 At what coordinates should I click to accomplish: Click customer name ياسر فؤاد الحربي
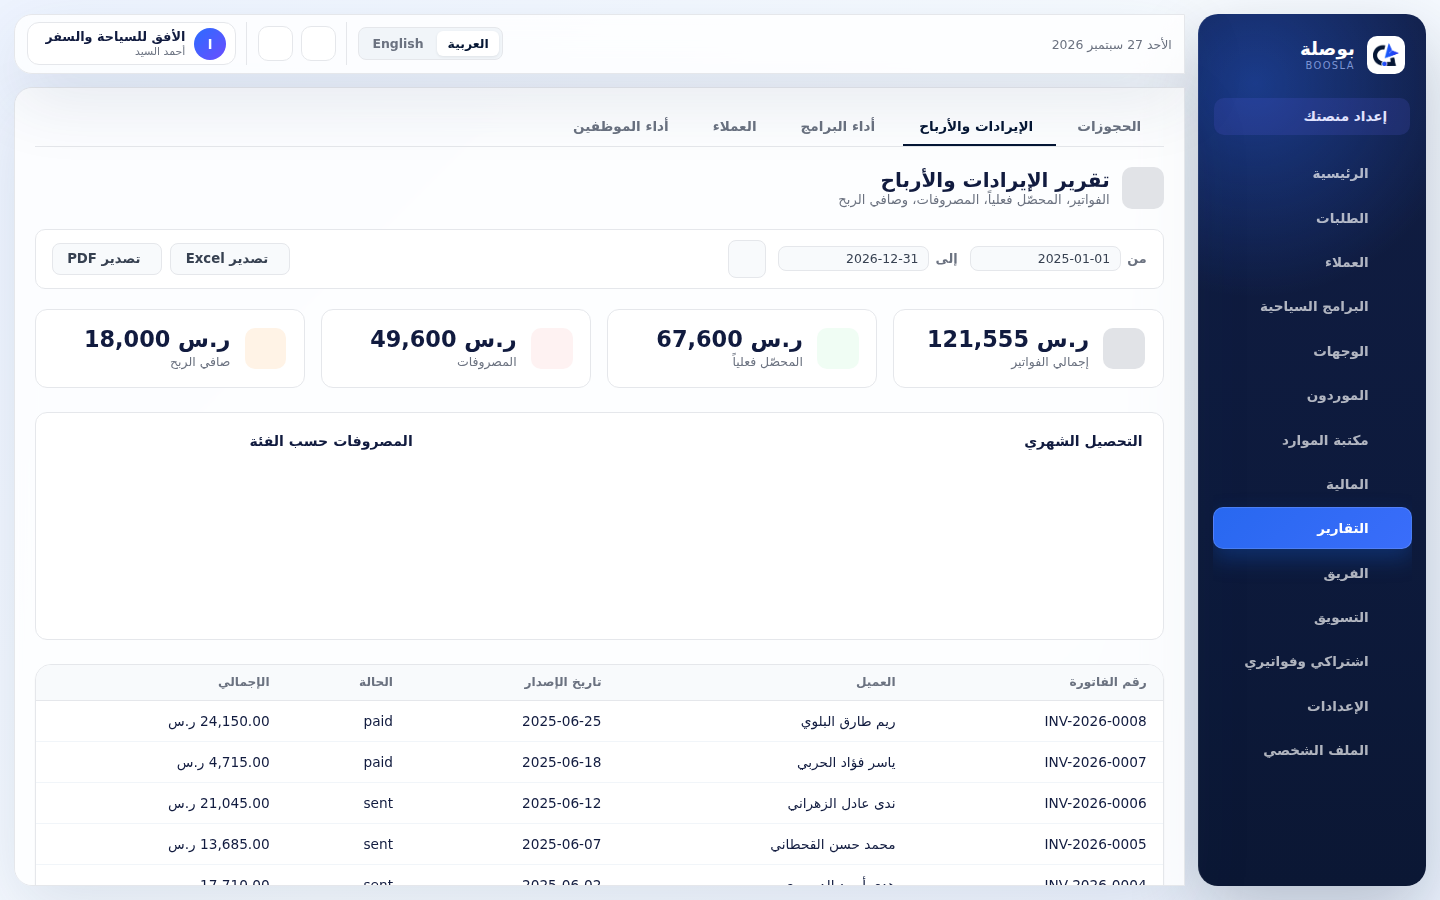click(x=846, y=762)
